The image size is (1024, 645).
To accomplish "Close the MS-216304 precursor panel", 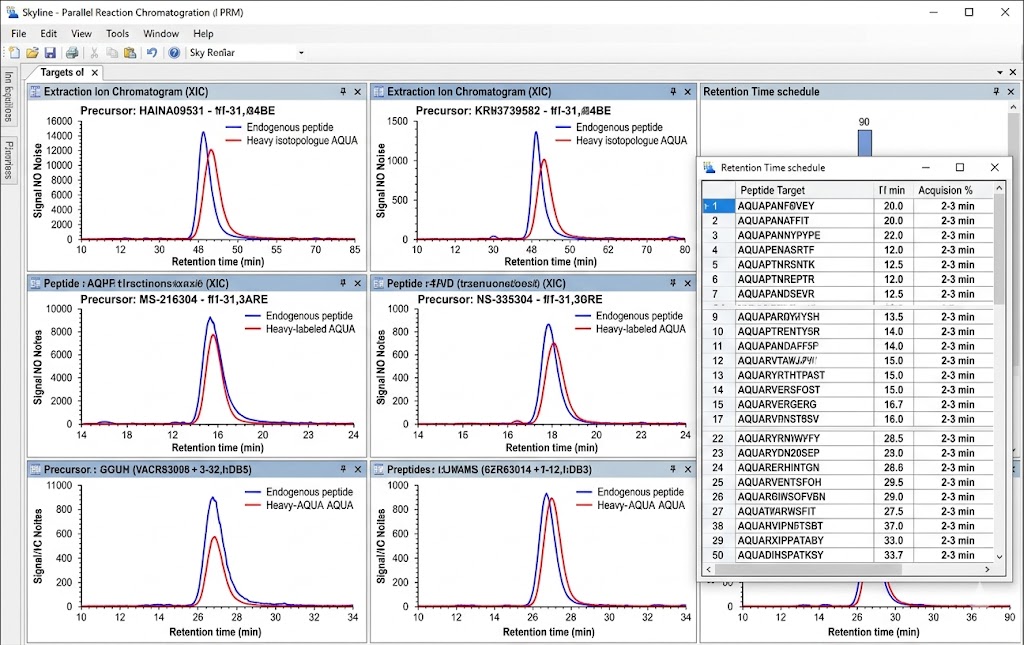I will [x=358, y=283].
